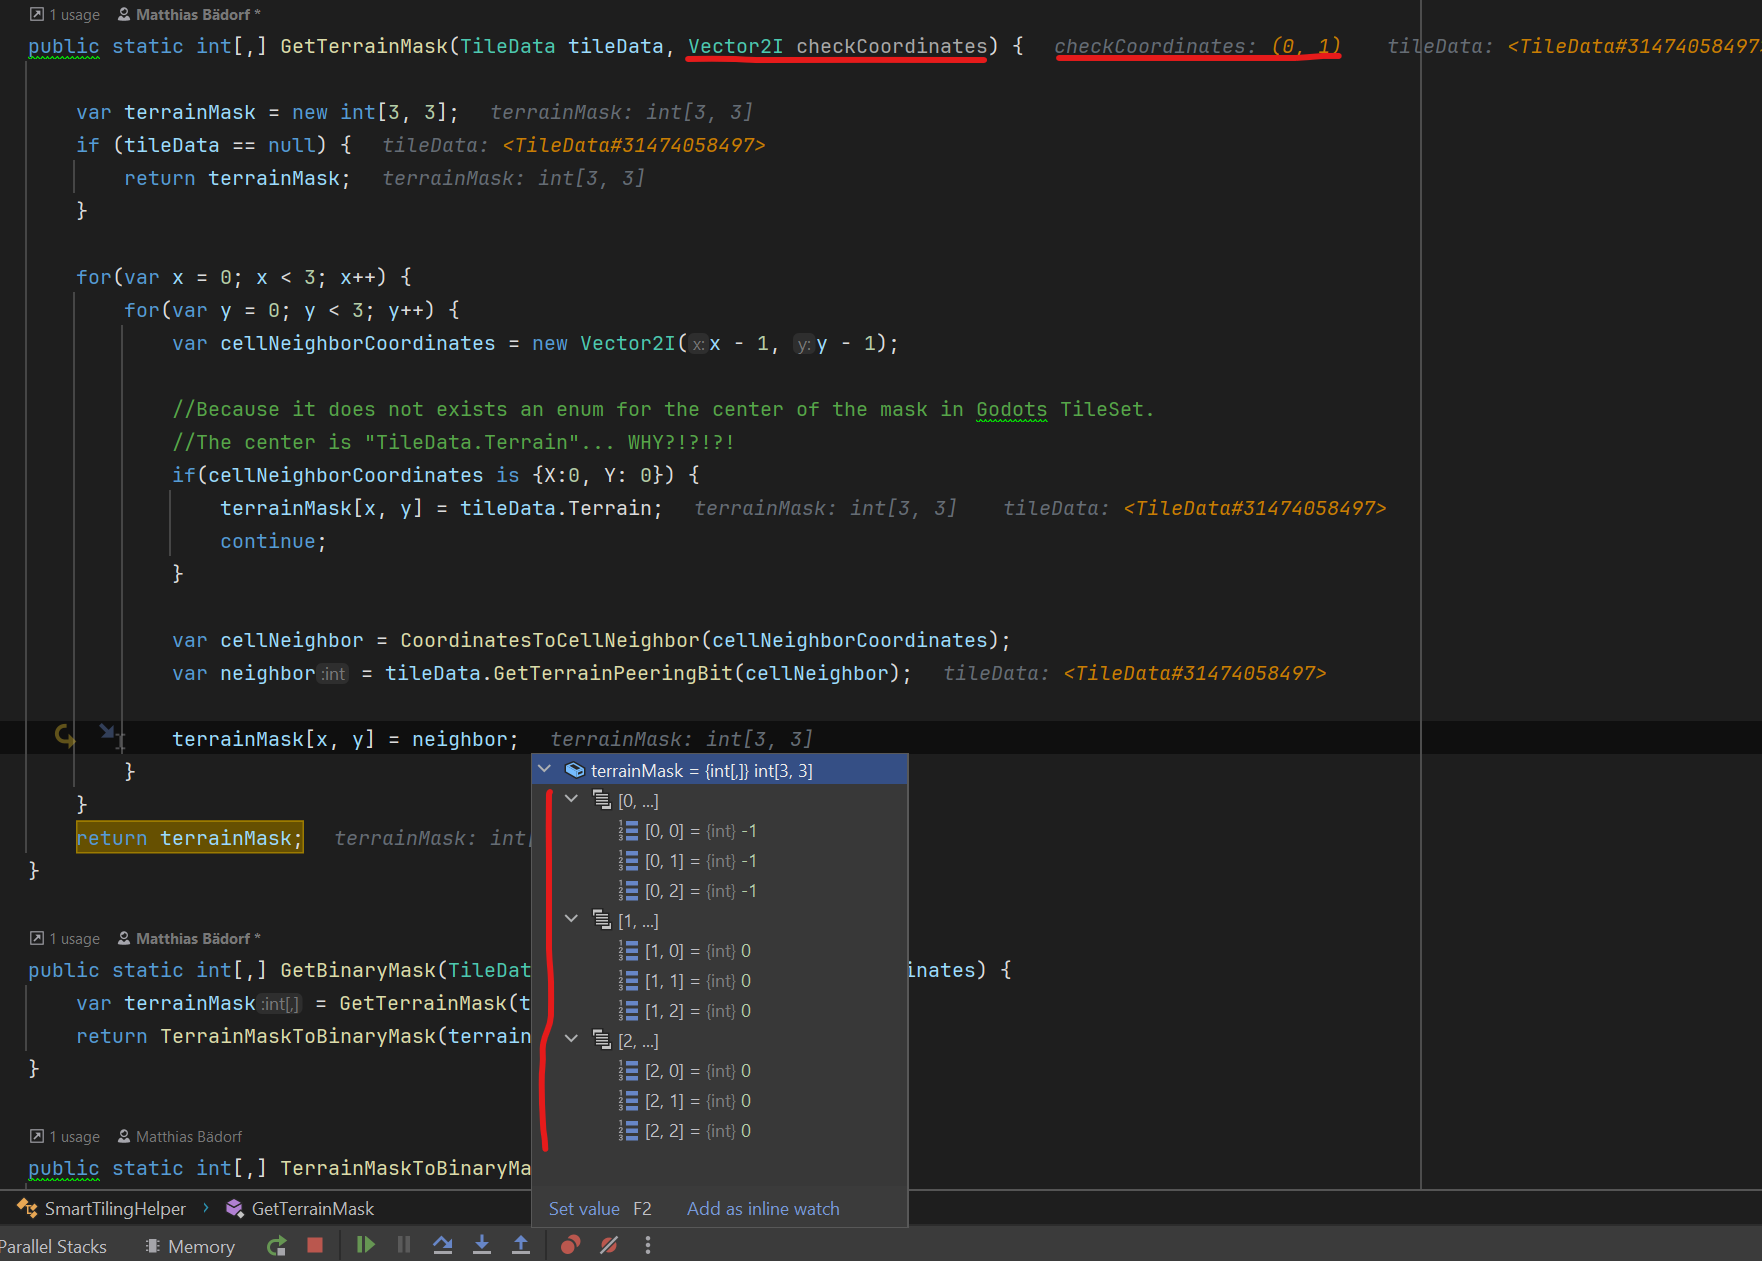This screenshot has height=1261, width=1762.
Task: Click the Set value link
Action: [x=584, y=1208]
